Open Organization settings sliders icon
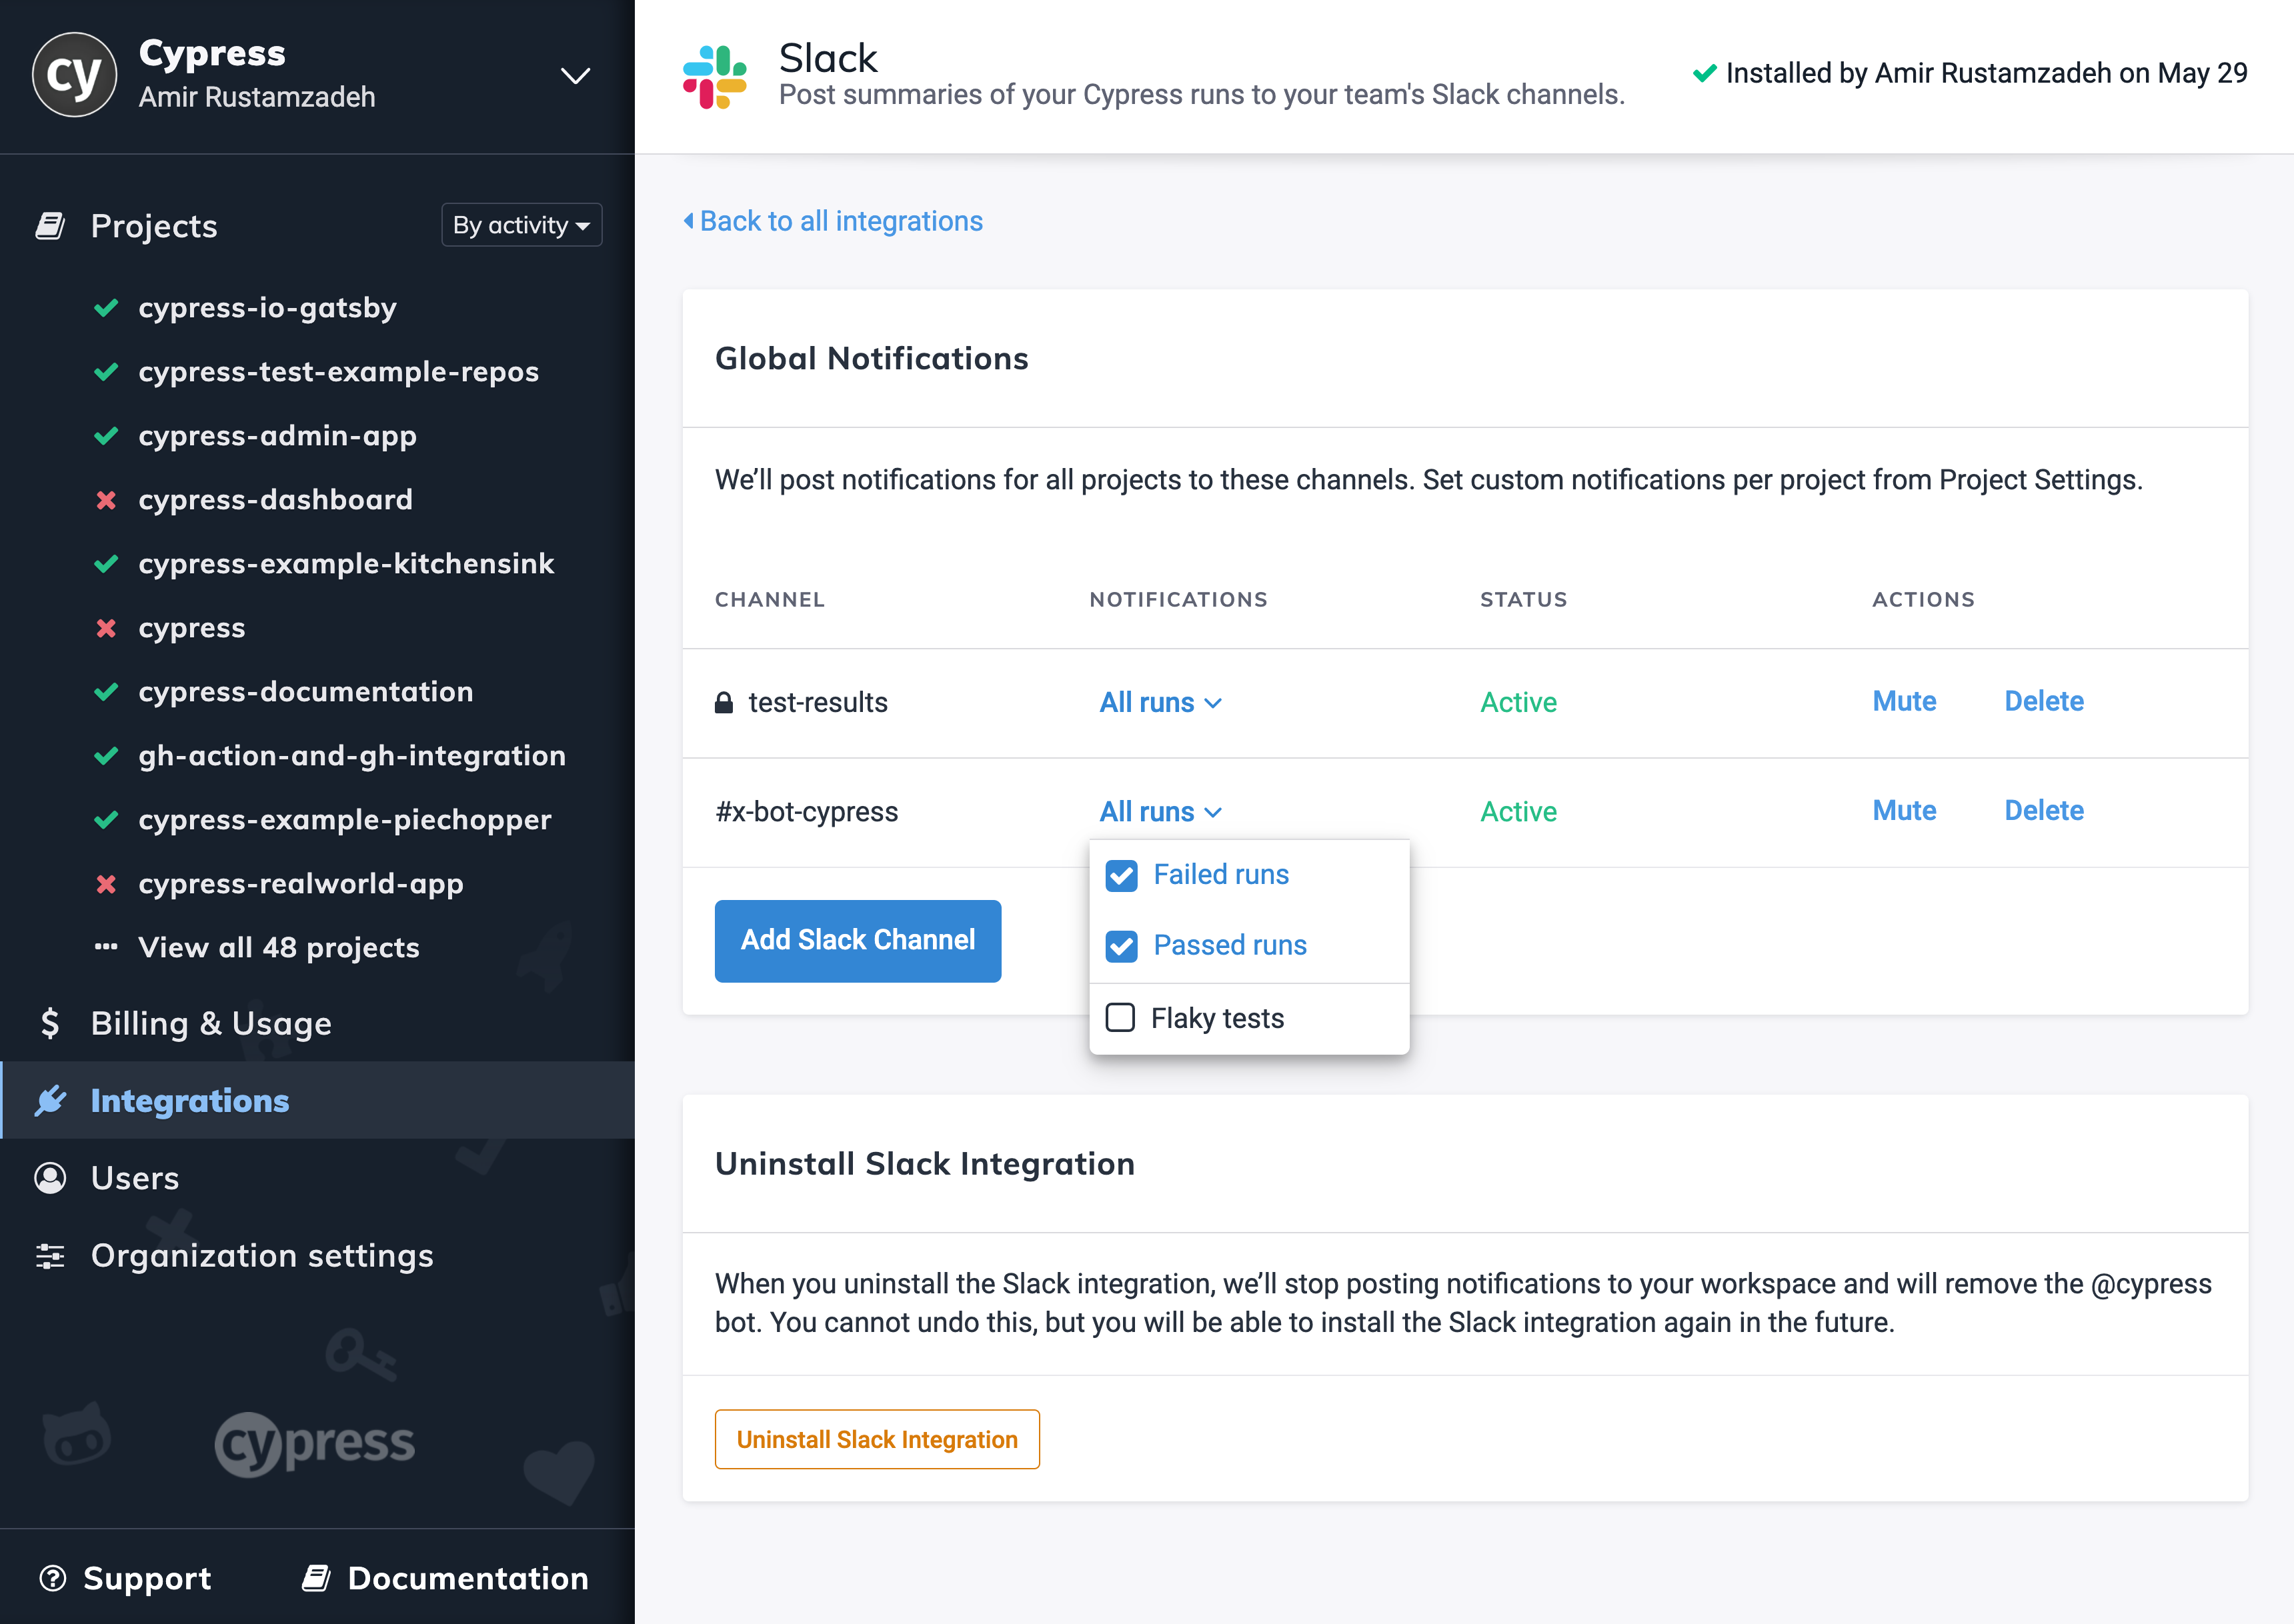 (x=50, y=1255)
